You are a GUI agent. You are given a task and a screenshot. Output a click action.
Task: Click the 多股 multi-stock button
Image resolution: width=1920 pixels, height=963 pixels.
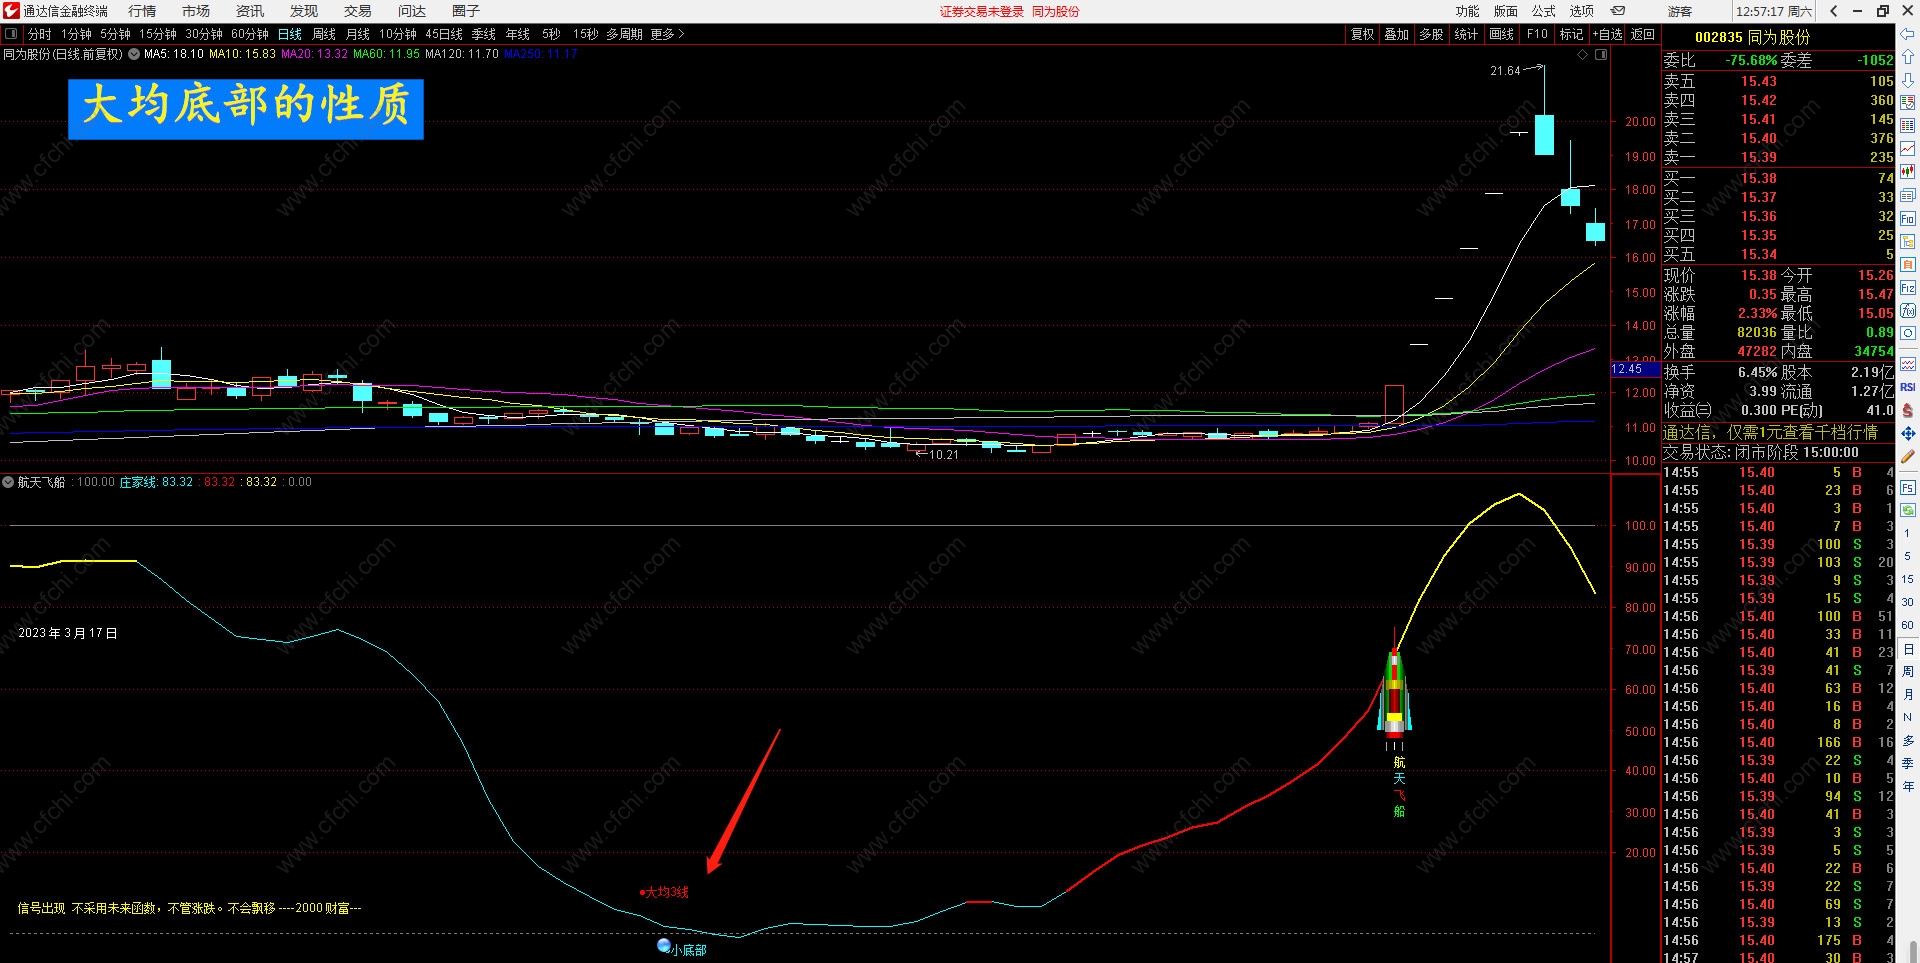tap(1432, 34)
